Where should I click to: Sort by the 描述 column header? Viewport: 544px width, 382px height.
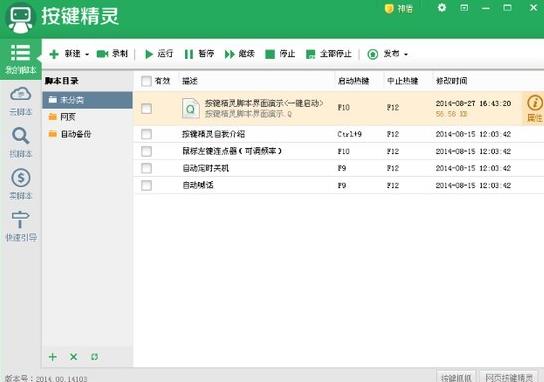pyautogui.click(x=190, y=81)
